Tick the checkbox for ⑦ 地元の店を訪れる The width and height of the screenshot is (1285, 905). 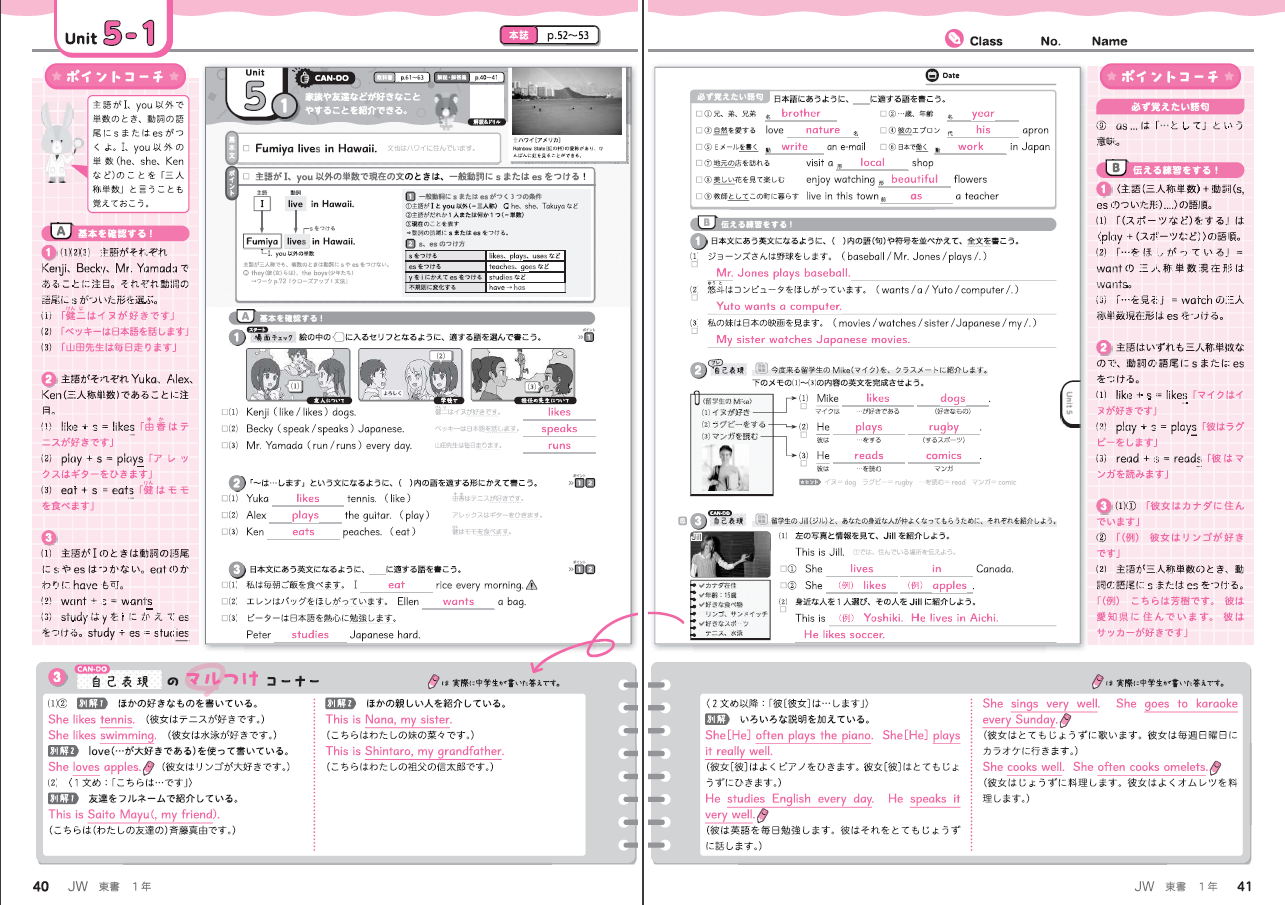(x=697, y=163)
